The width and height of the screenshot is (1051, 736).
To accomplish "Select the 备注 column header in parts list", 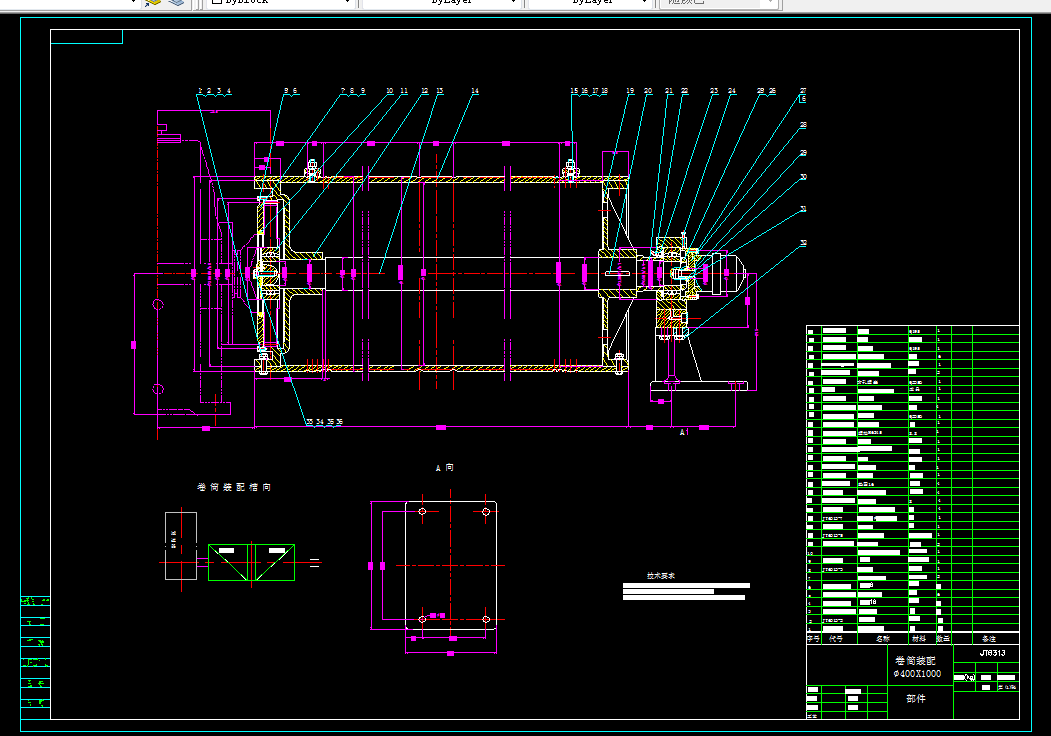I will (988, 639).
